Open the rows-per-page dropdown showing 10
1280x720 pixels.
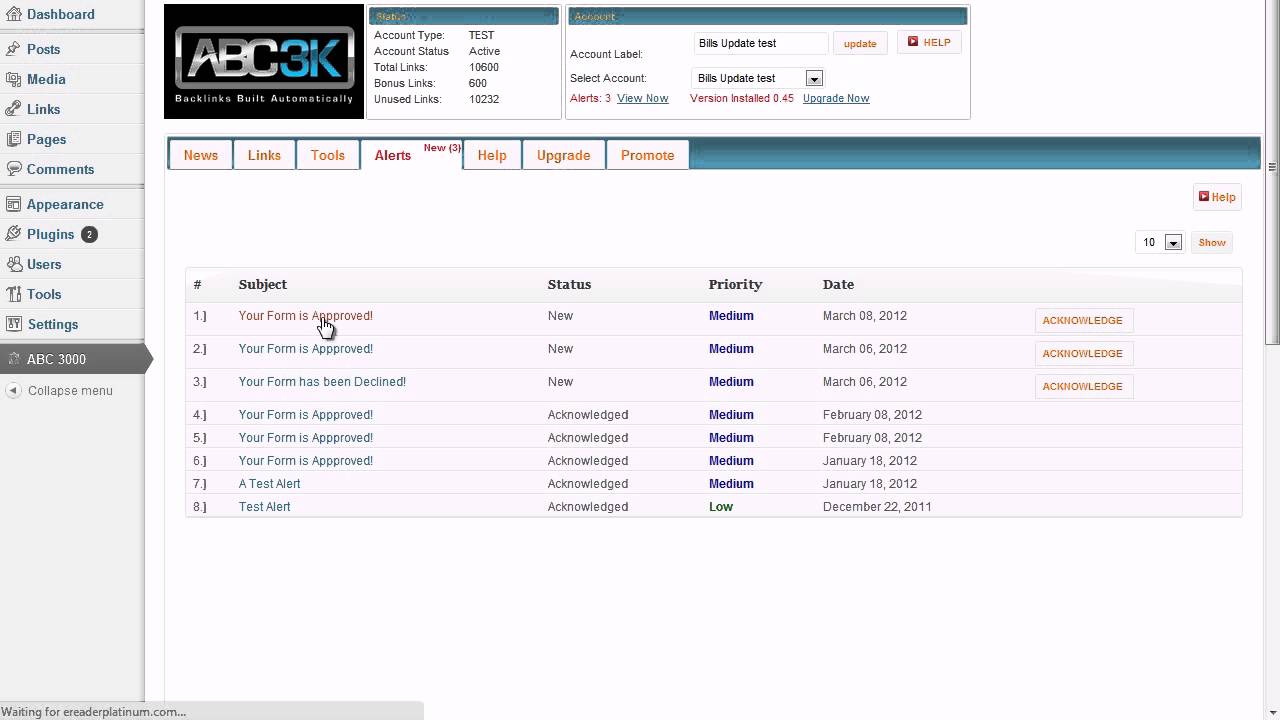[x=1160, y=242]
